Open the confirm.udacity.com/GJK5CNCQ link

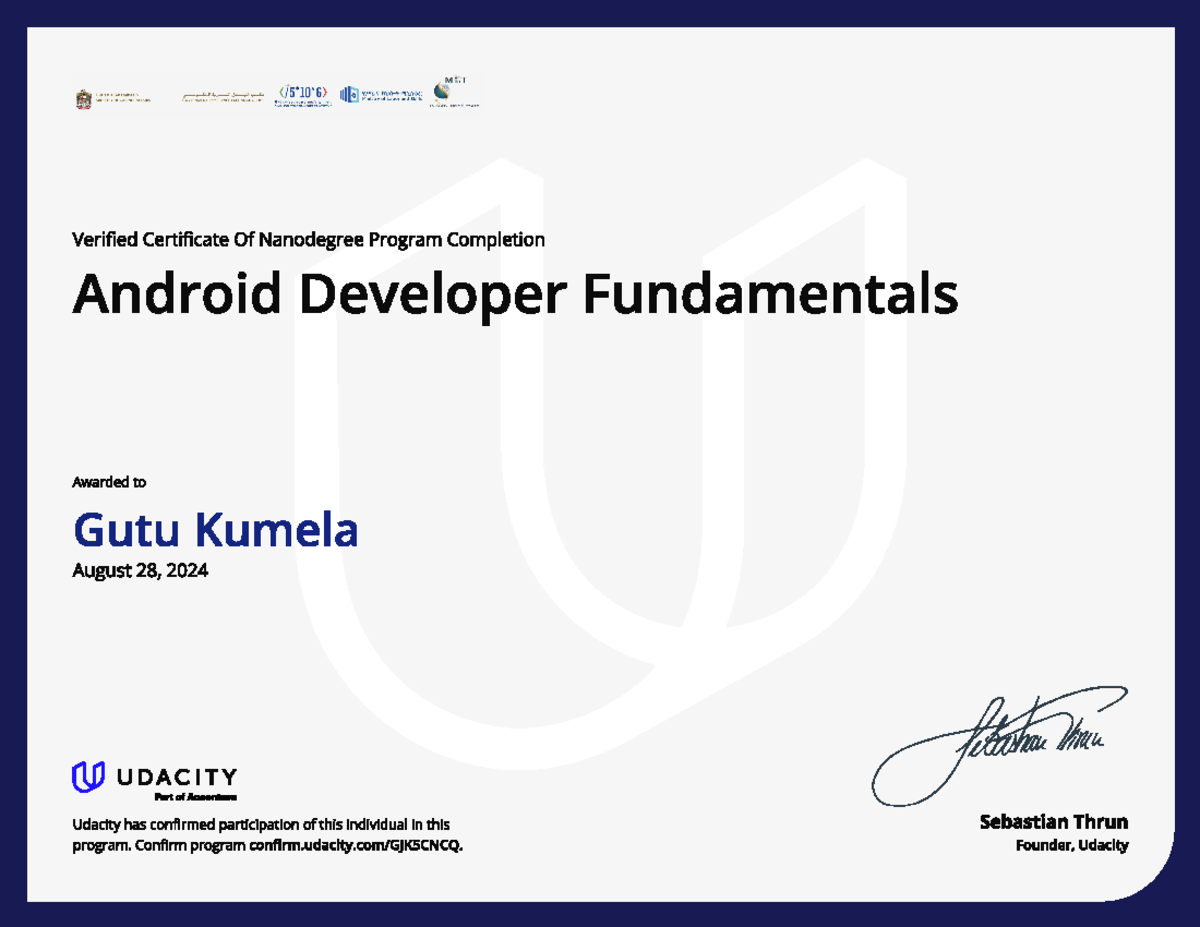tap(356, 845)
